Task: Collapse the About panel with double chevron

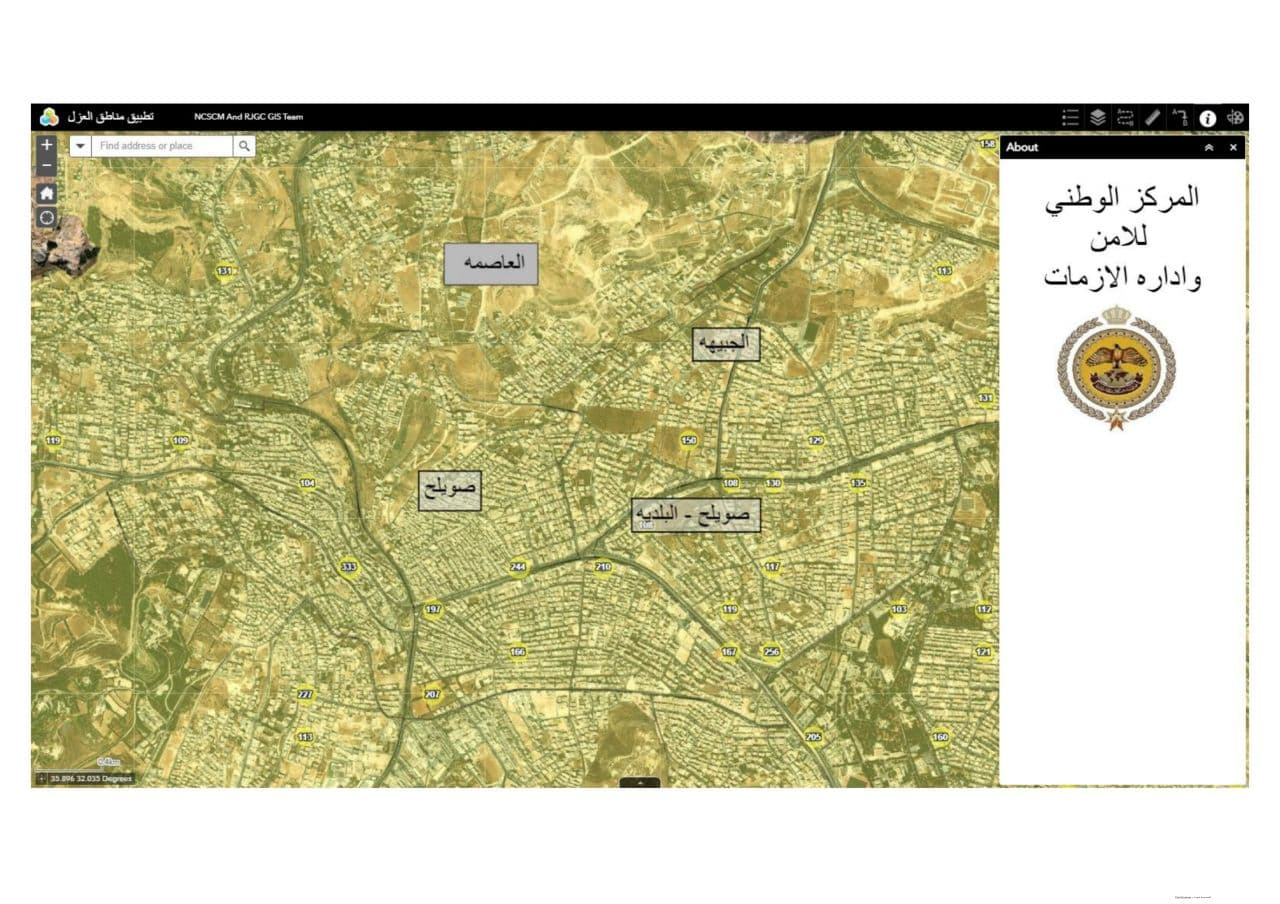Action: [x=1208, y=148]
